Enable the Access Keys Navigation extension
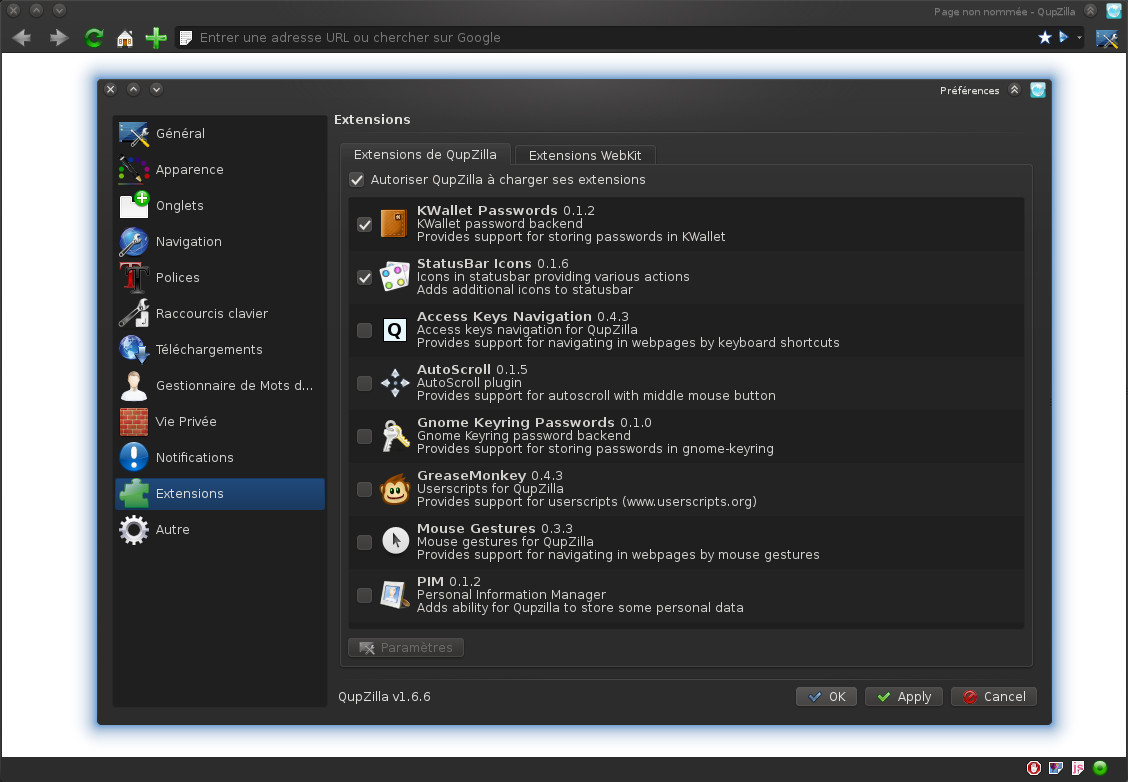Image resolution: width=1128 pixels, height=782 pixels. (365, 330)
